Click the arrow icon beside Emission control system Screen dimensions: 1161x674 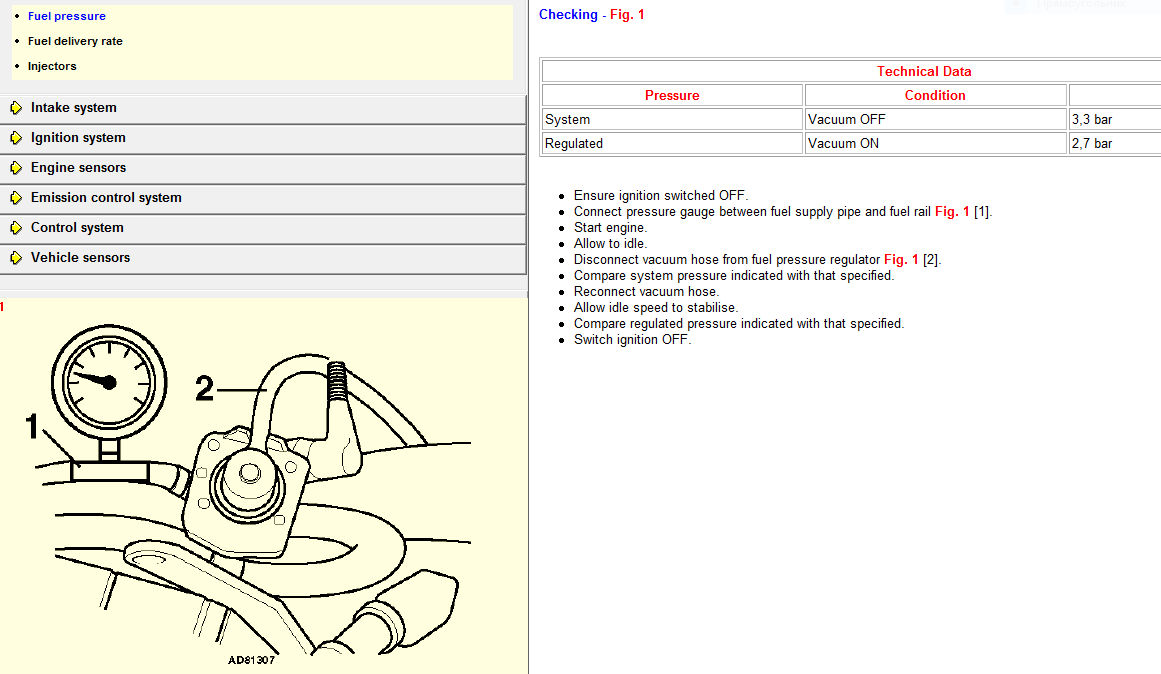(x=16, y=198)
